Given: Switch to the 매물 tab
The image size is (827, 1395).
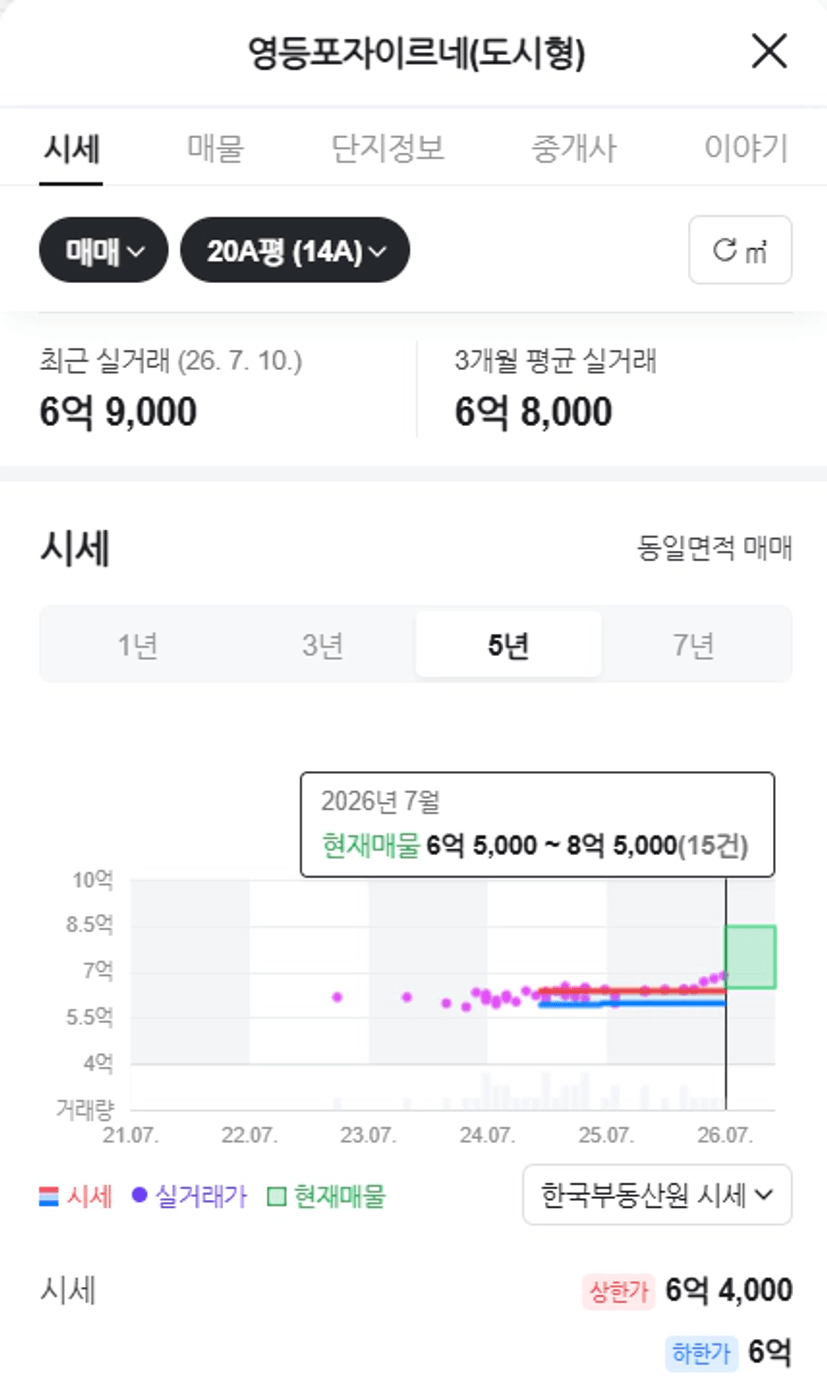Looking at the screenshot, I should [x=216, y=149].
